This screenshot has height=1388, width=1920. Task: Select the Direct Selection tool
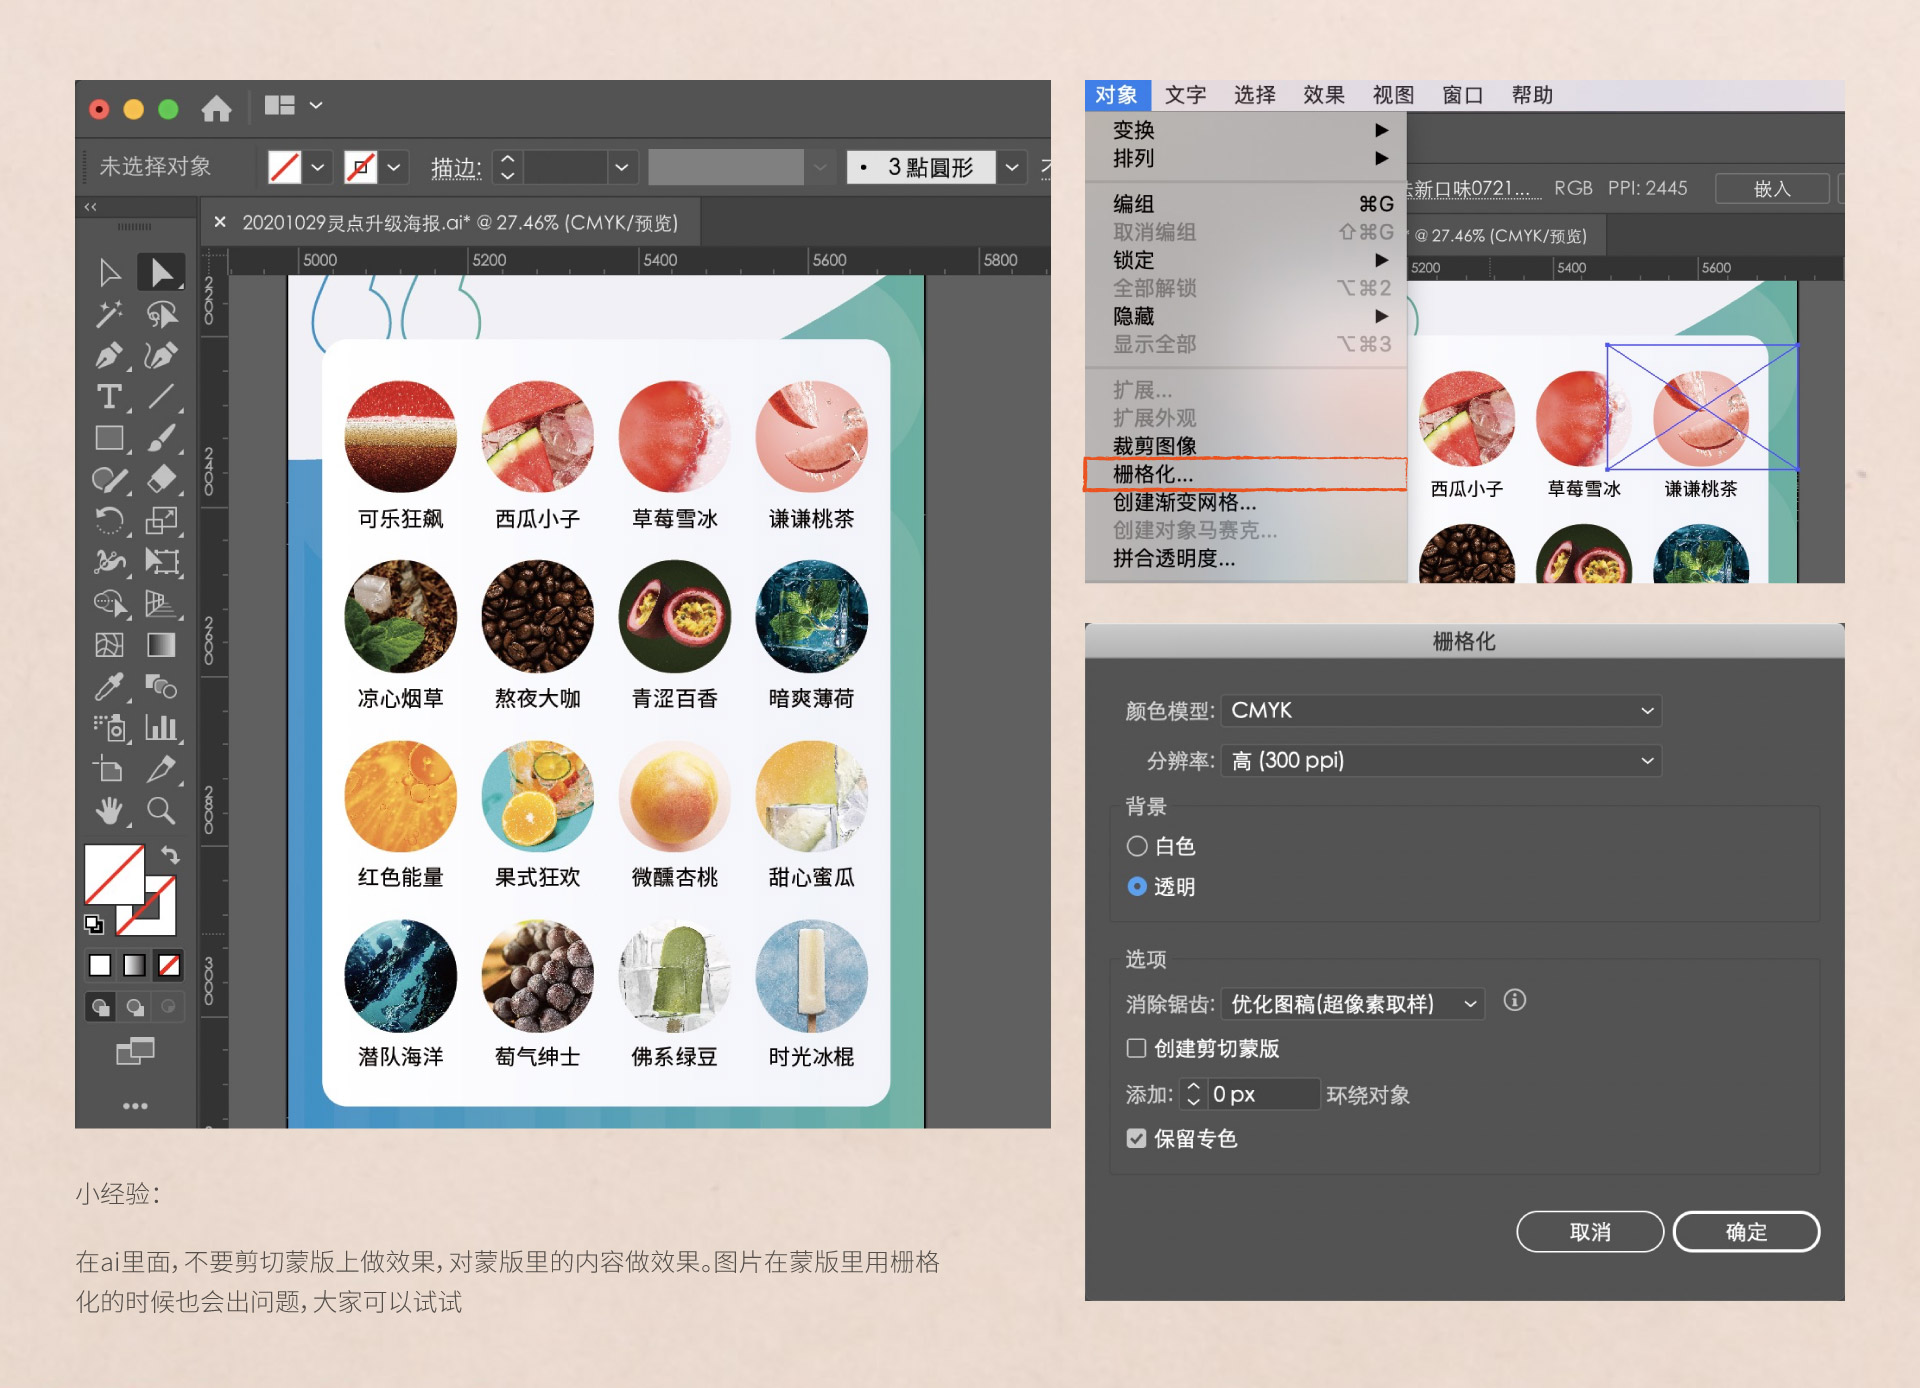pos(161,272)
